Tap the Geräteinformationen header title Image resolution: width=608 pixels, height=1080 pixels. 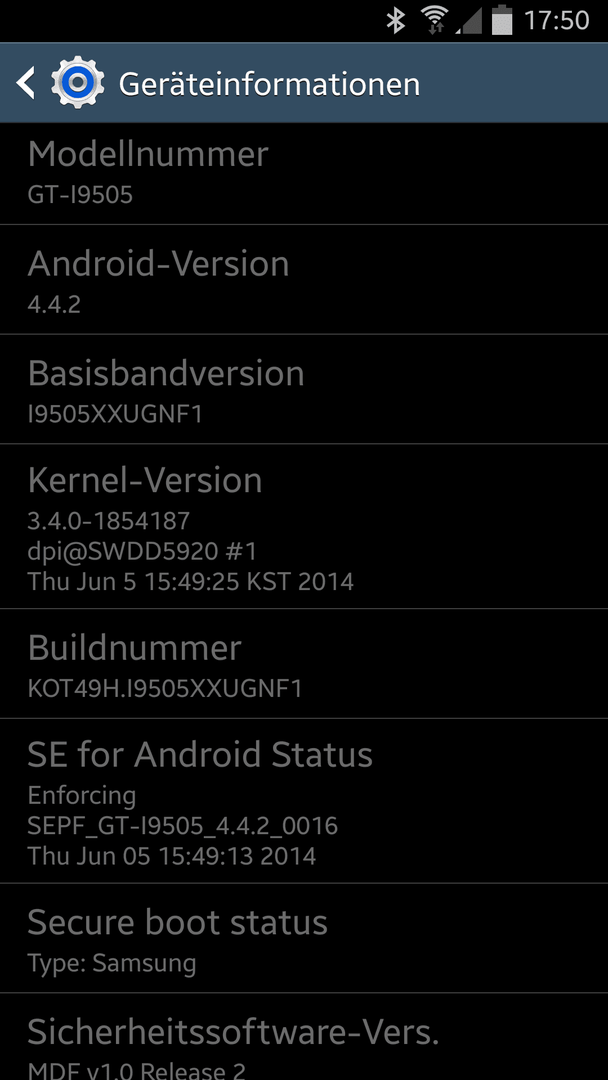[x=269, y=84]
